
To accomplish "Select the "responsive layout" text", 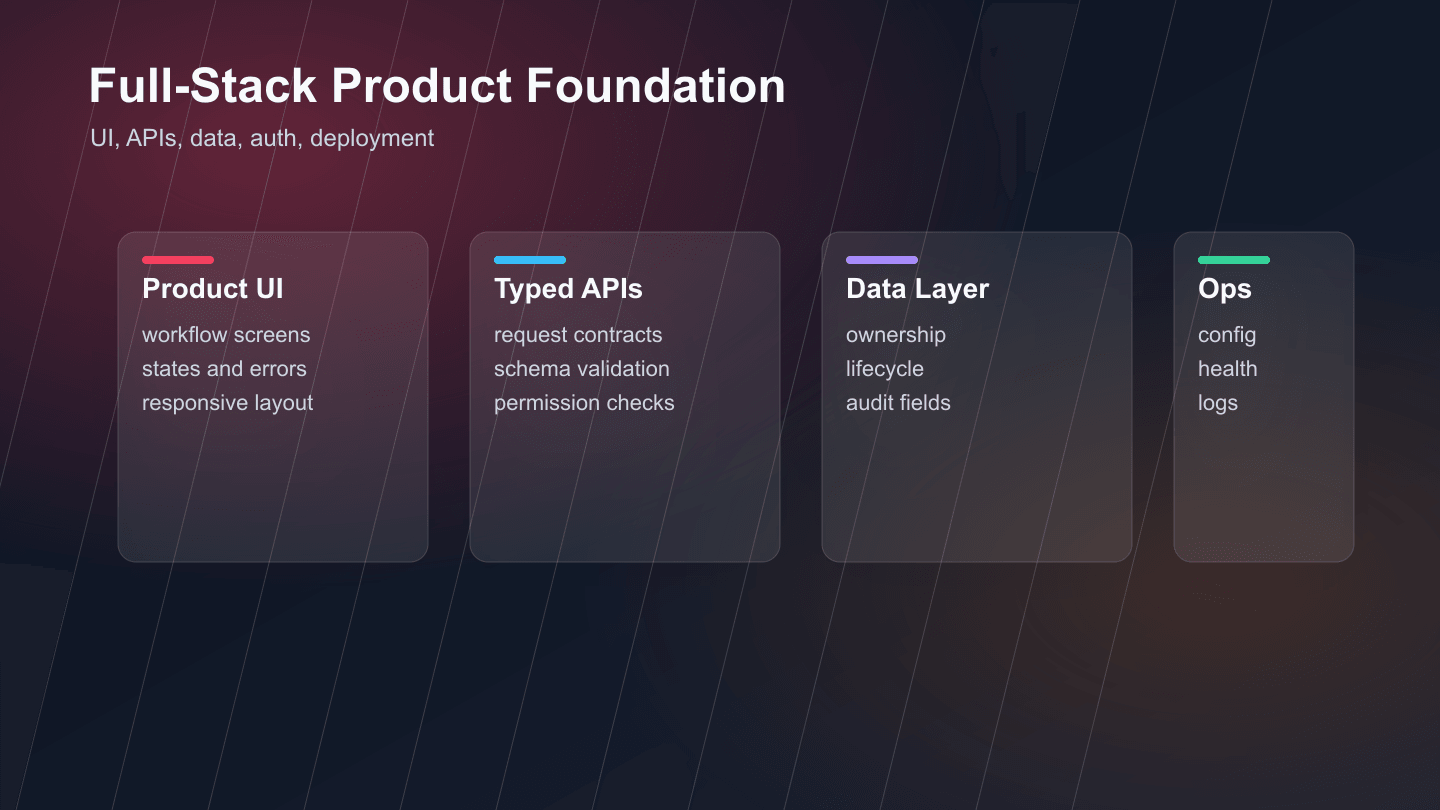I will (x=228, y=403).
